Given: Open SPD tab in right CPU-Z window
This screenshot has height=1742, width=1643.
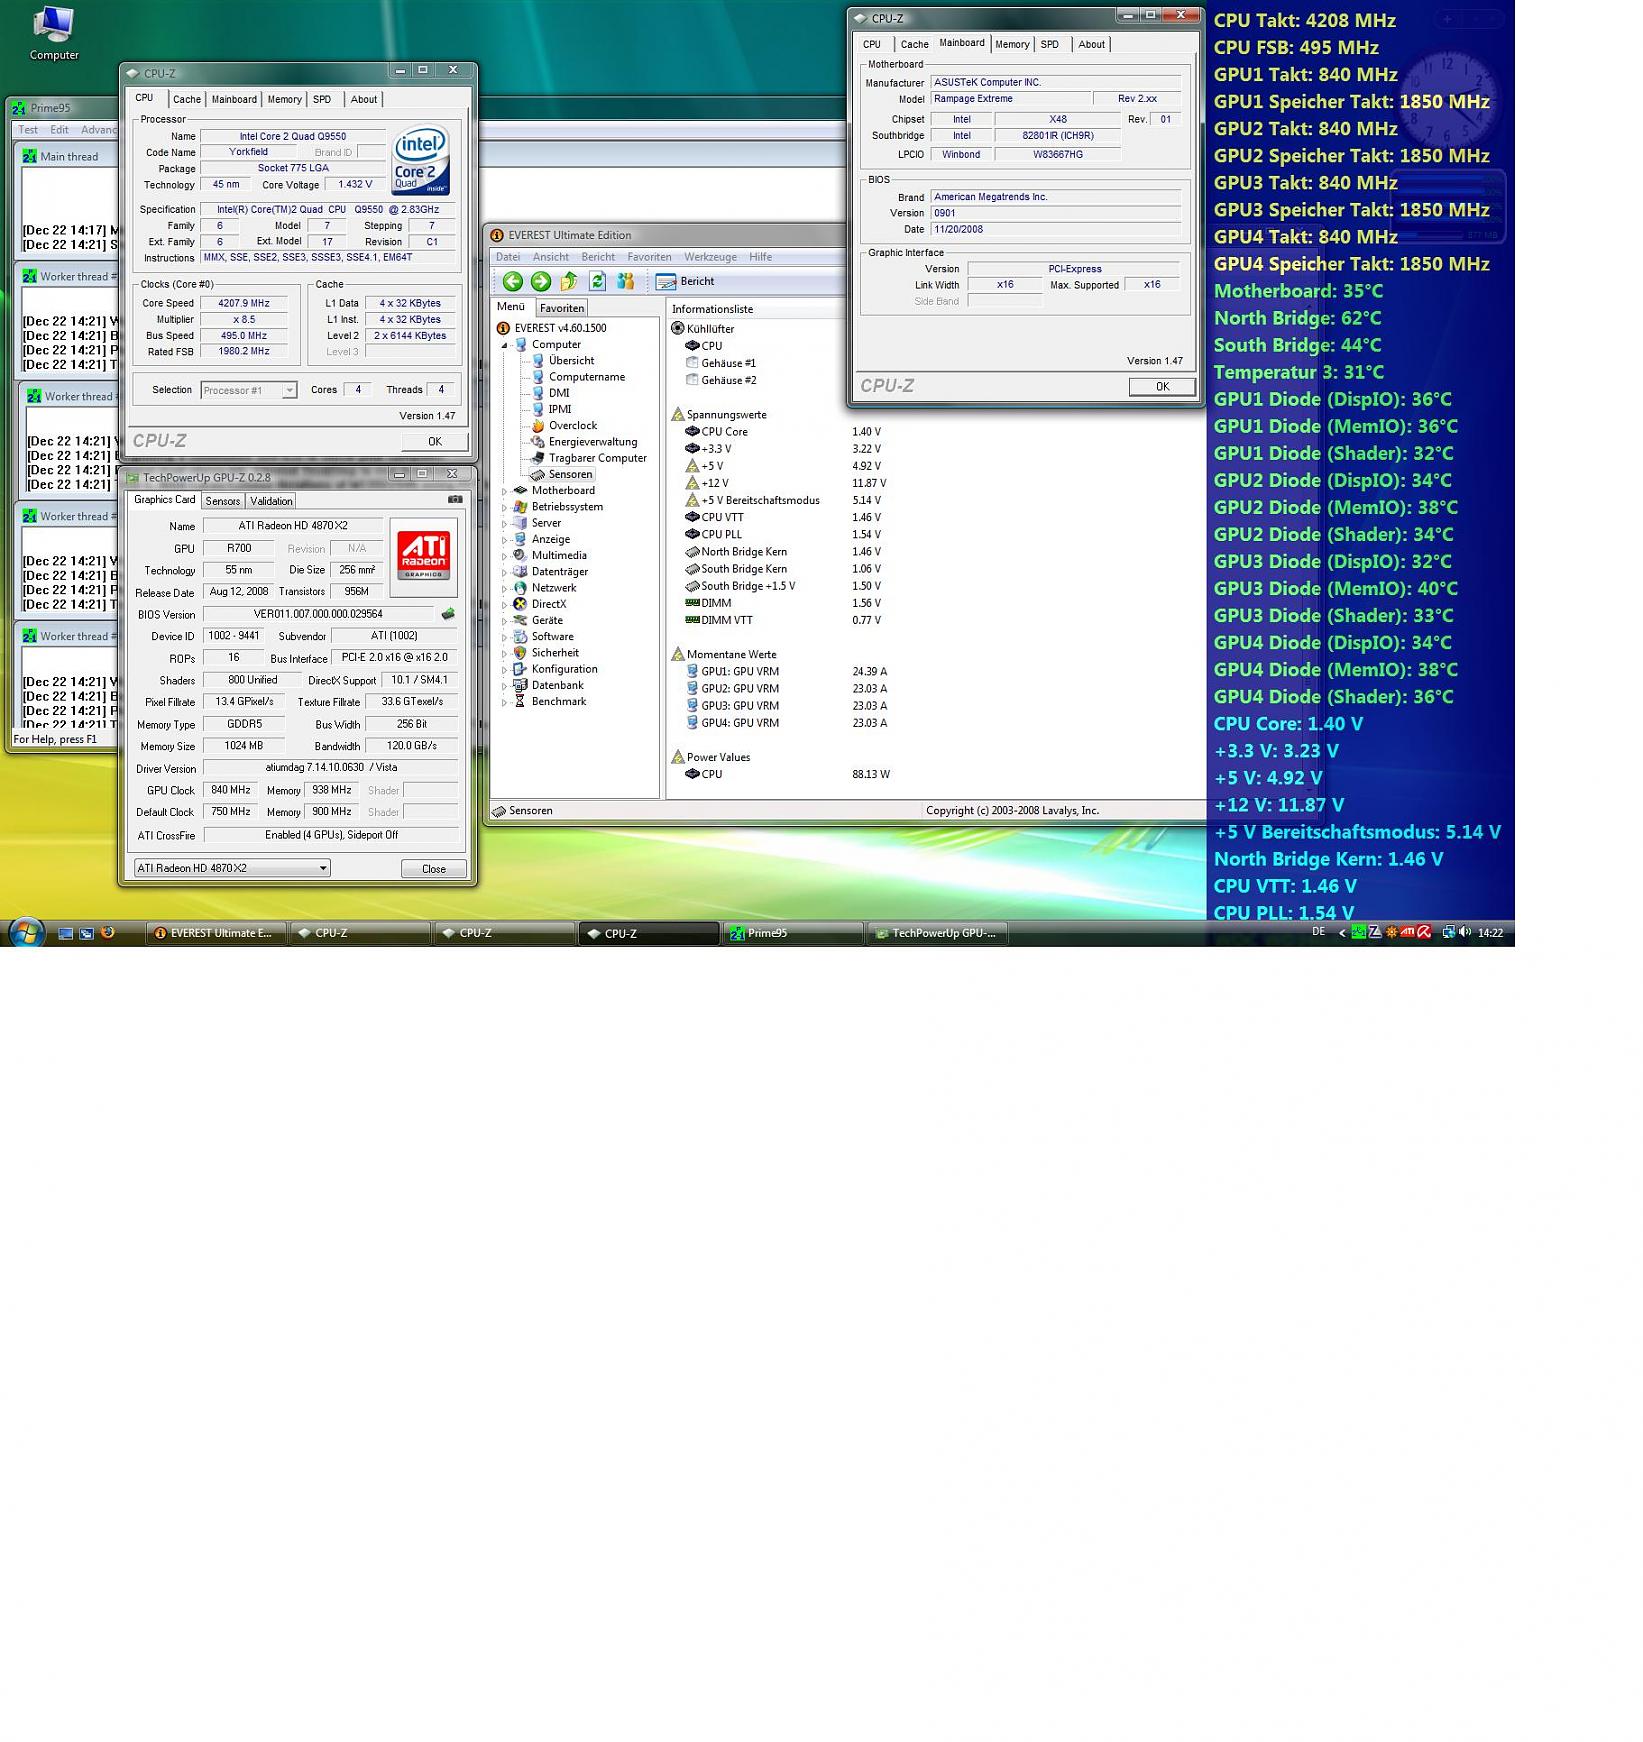Looking at the screenshot, I should click(x=1049, y=44).
